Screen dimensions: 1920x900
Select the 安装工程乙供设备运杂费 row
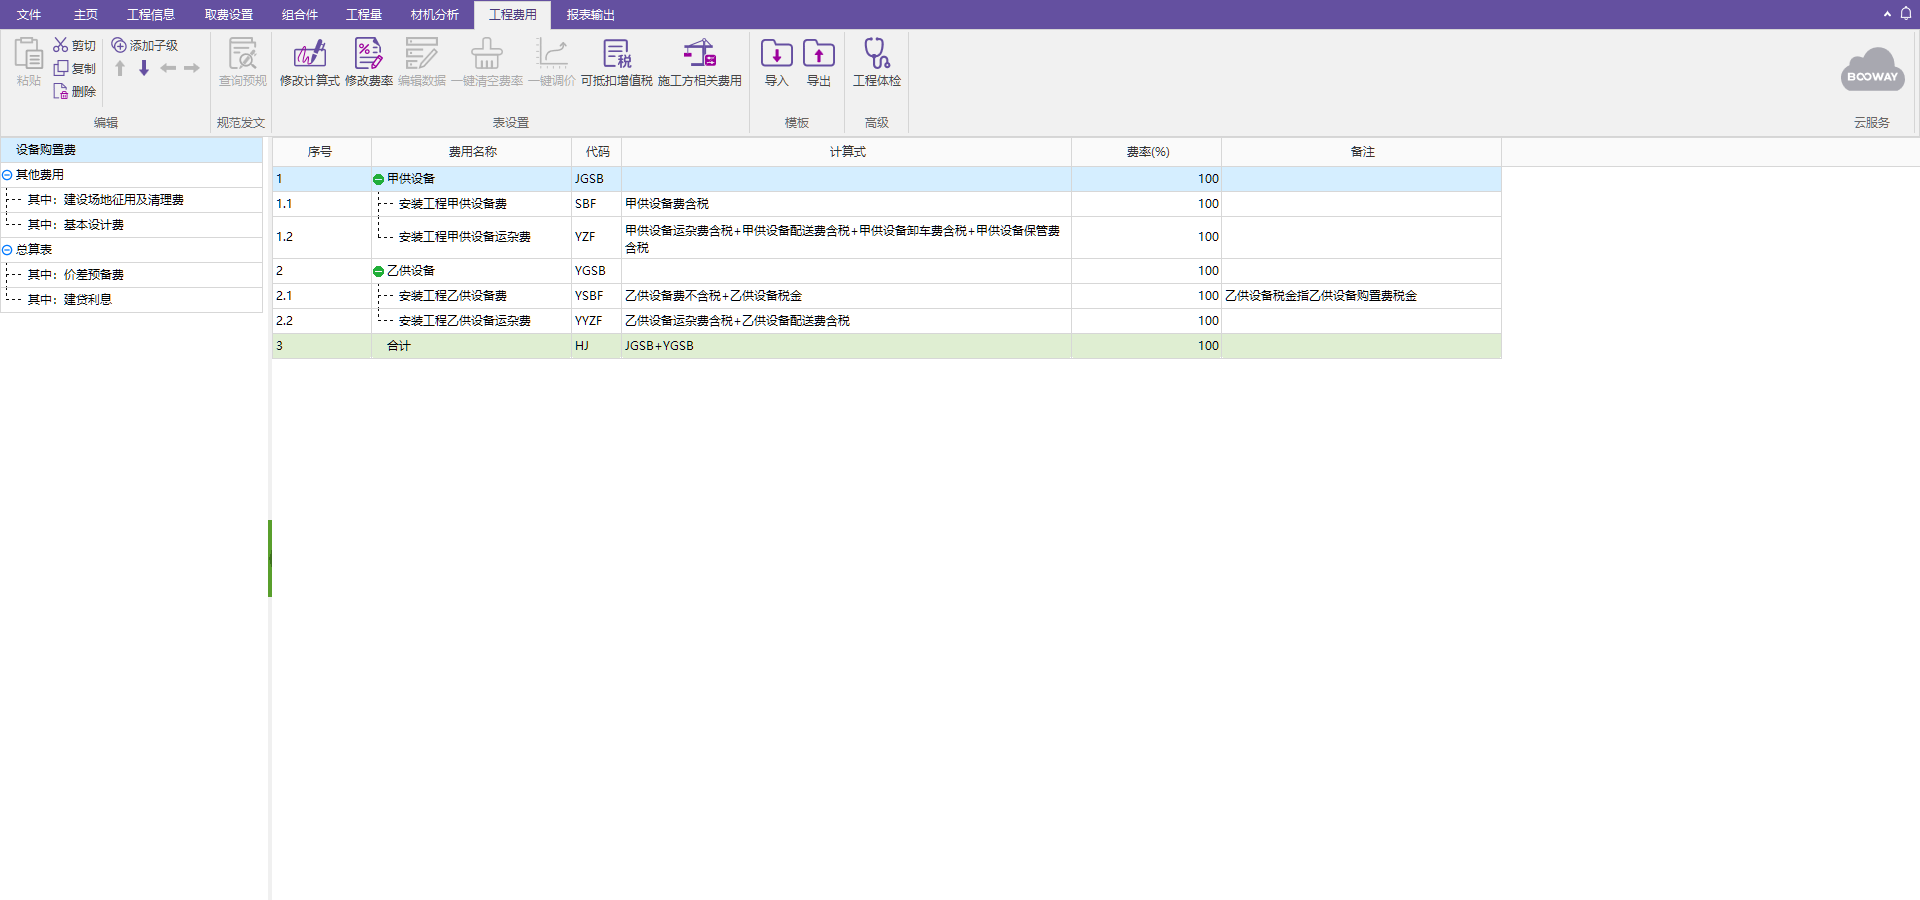[x=887, y=321]
